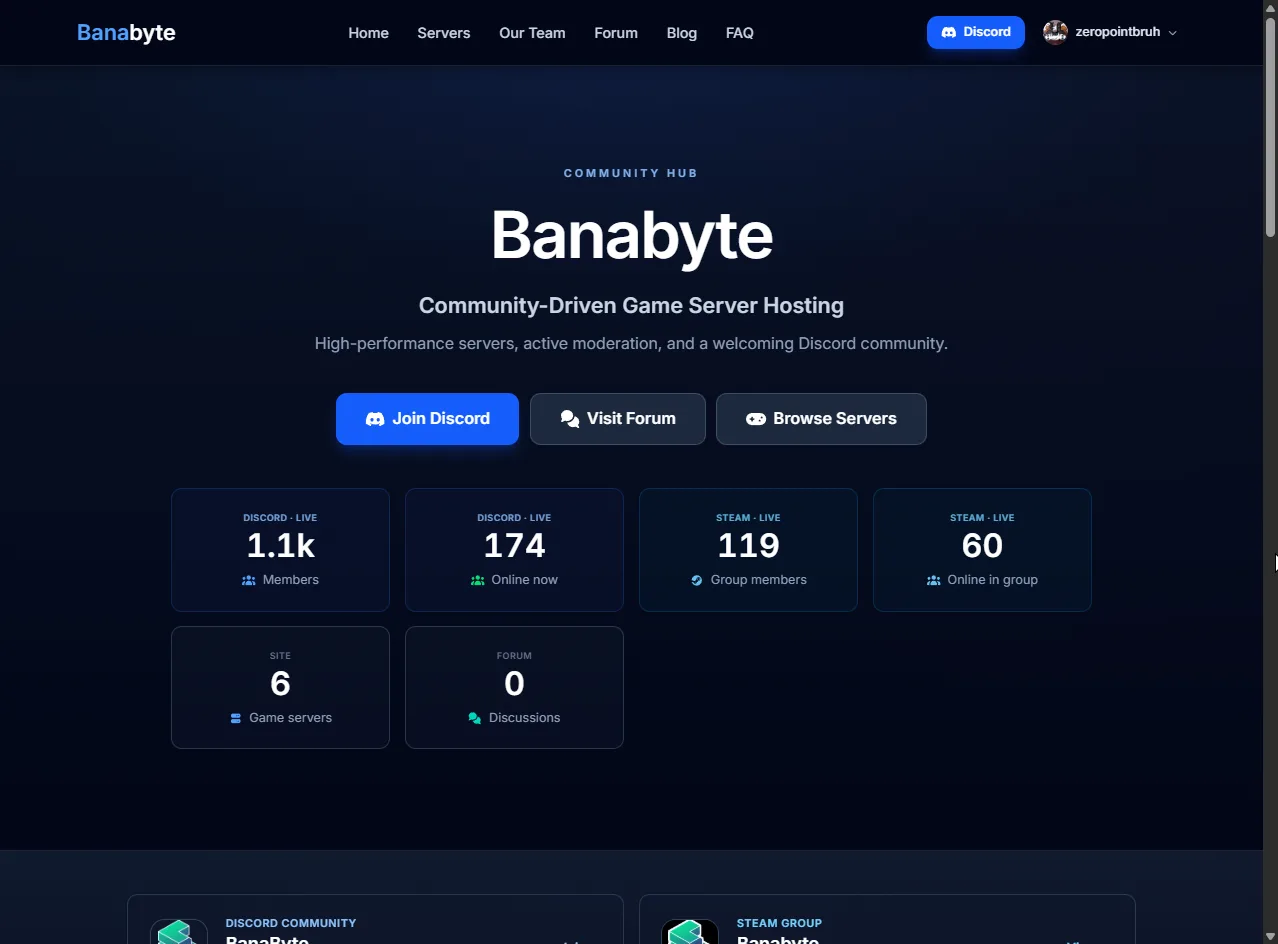Select the 0 Discussions stat value
The image size is (1278, 944).
click(x=514, y=683)
